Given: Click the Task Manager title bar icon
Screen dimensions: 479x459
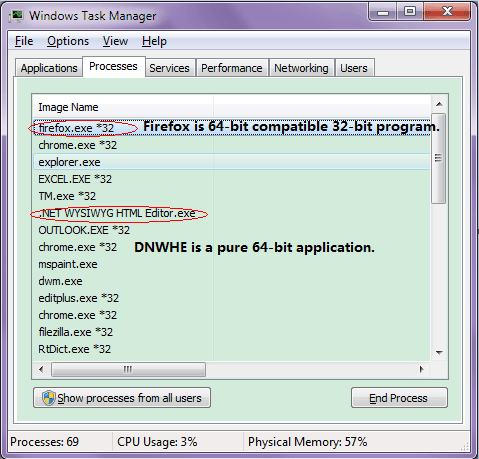Looking at the screenshot, I should click(16, 16).
